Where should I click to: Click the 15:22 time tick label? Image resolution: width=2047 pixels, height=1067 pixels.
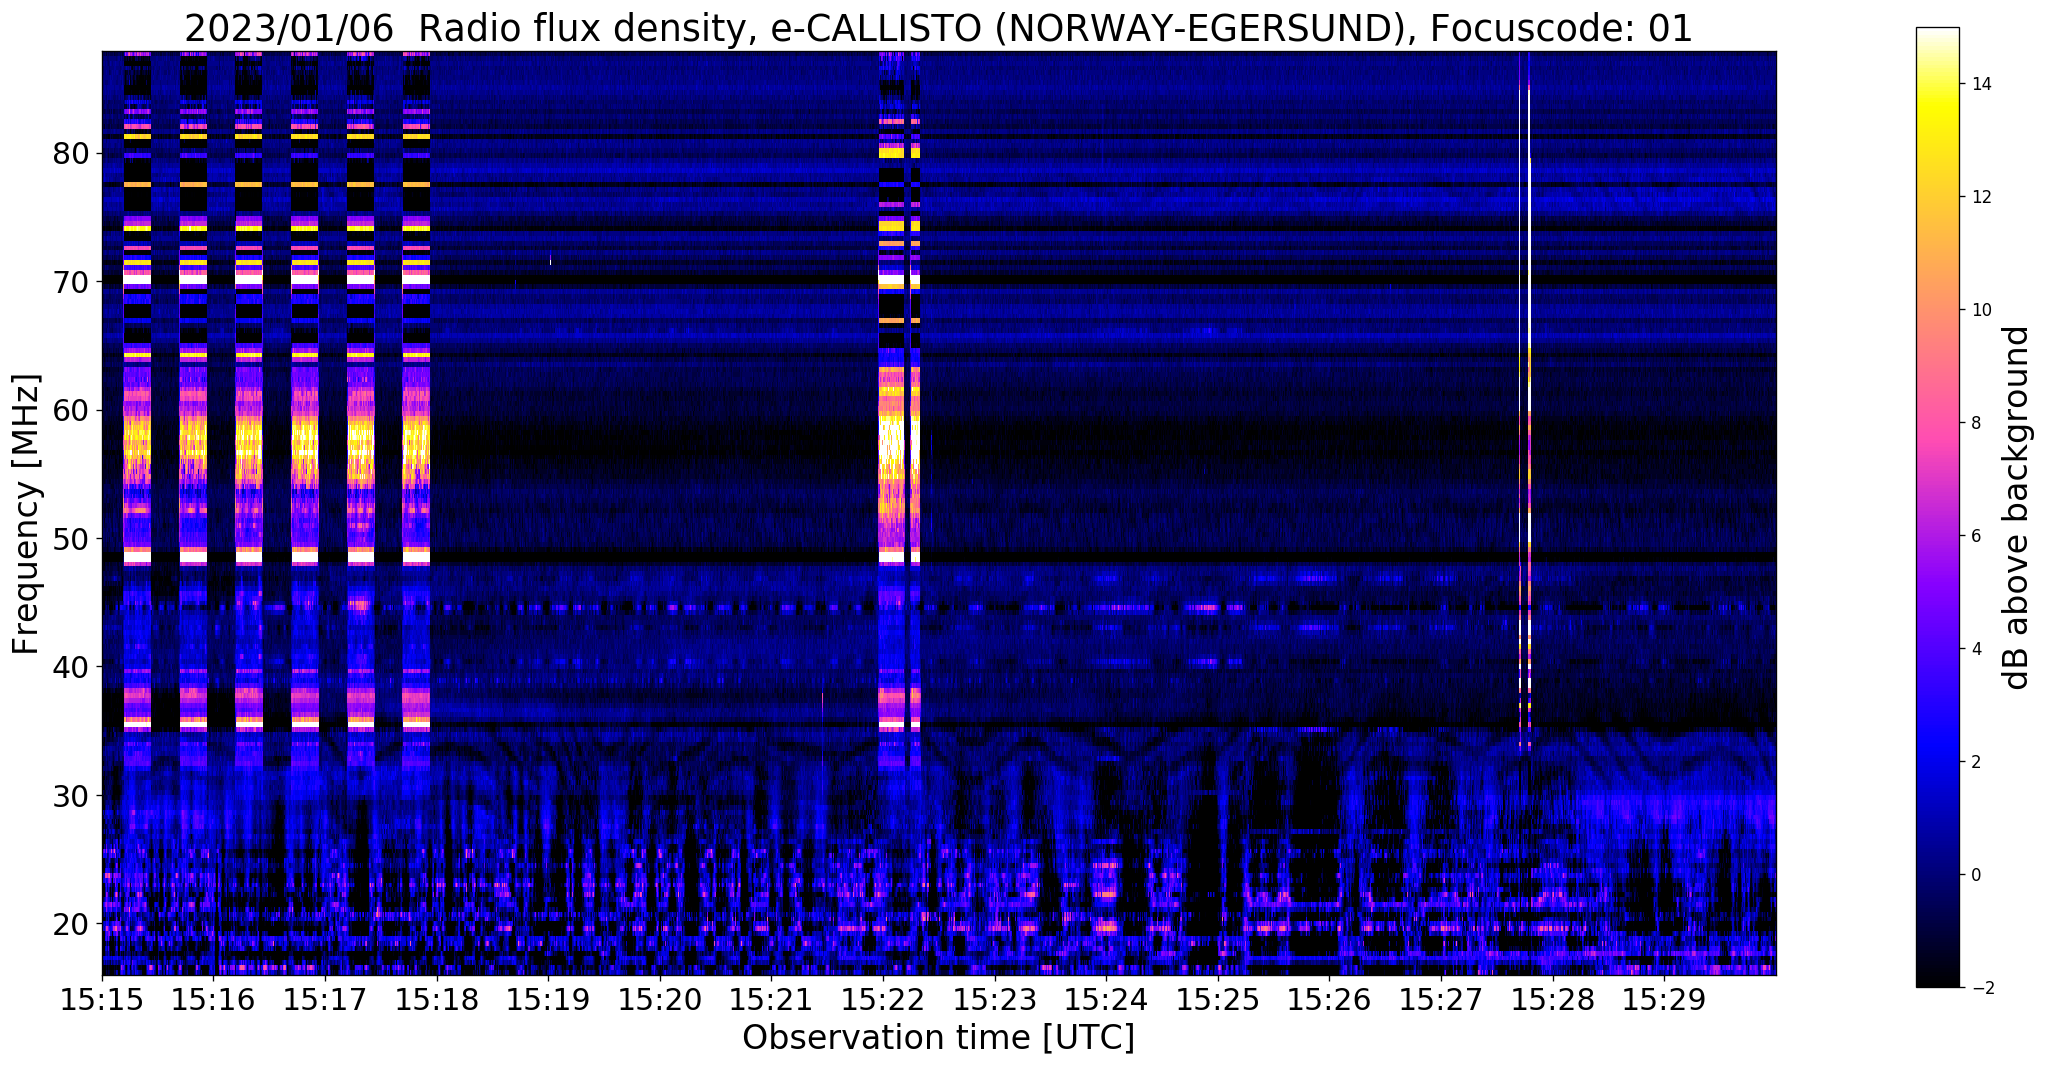pyautogui.click(x=883, y=999)
